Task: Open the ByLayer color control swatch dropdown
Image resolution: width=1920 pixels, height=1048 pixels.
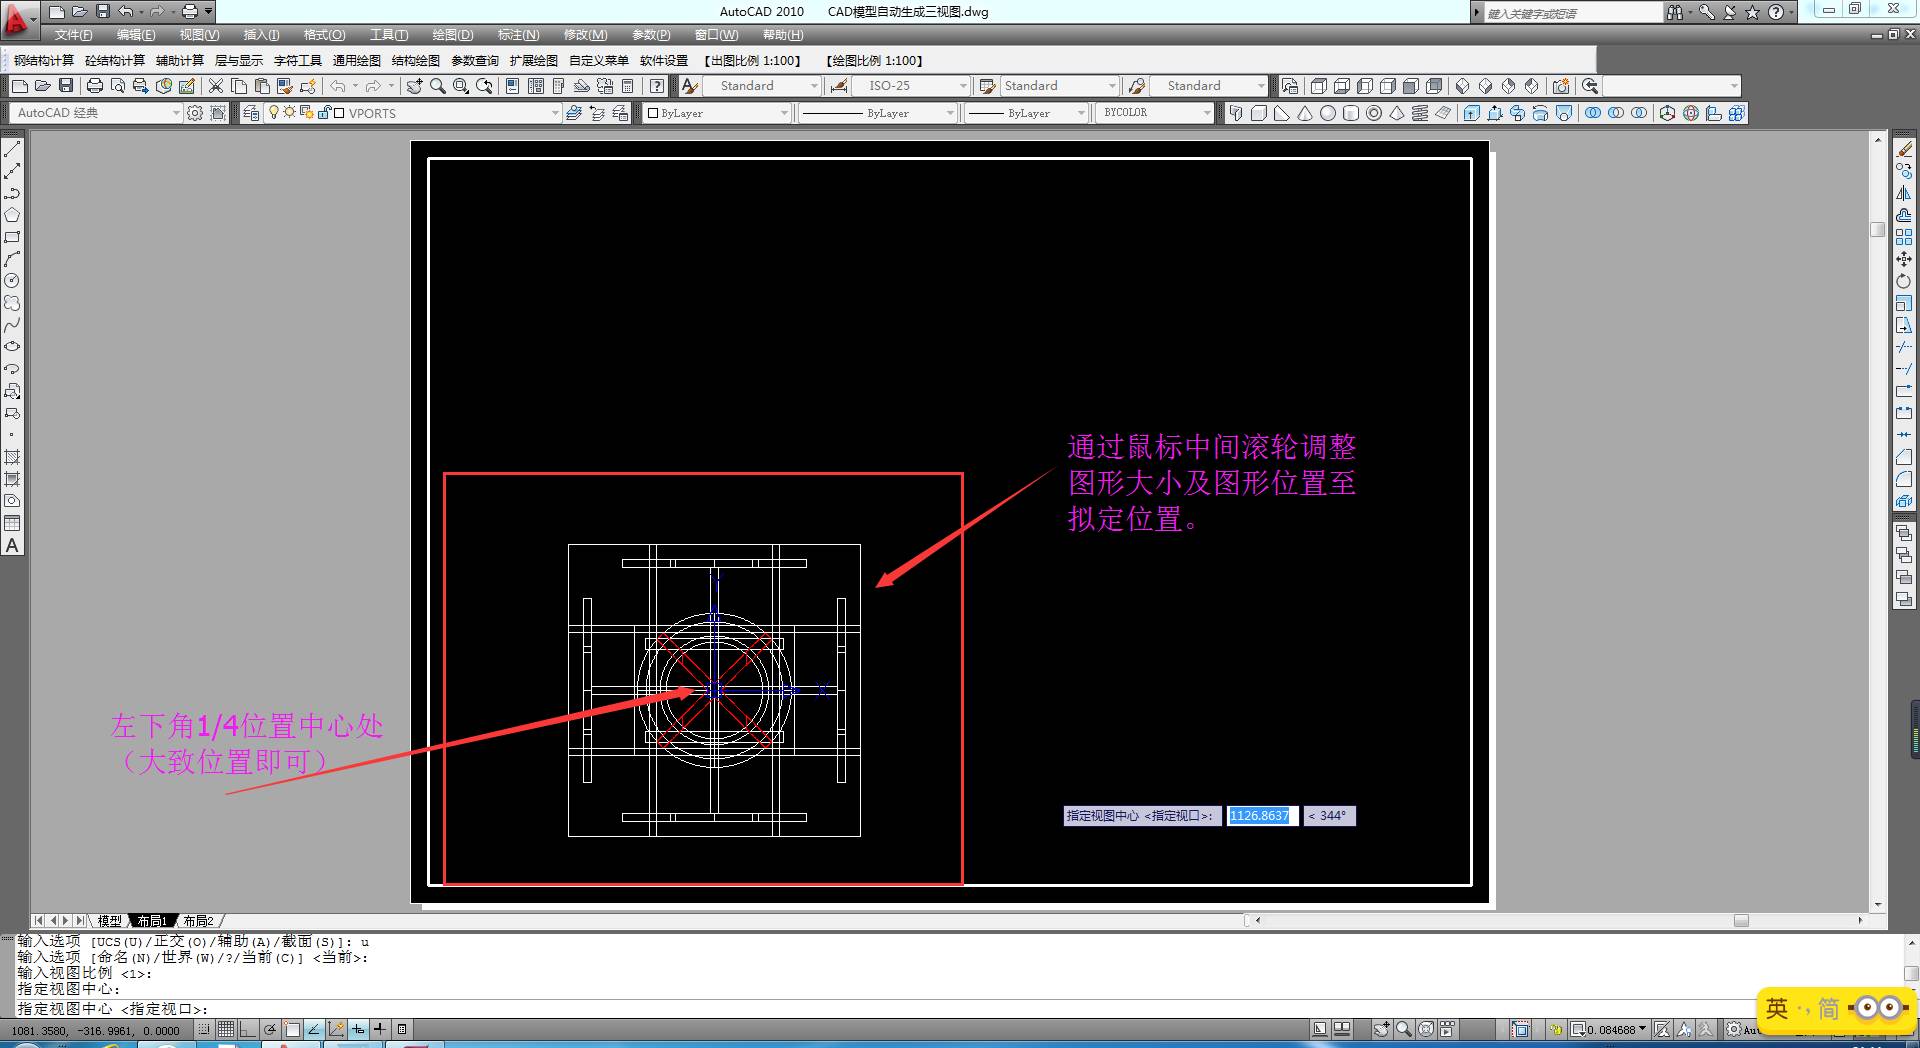Action: [717, 113]
